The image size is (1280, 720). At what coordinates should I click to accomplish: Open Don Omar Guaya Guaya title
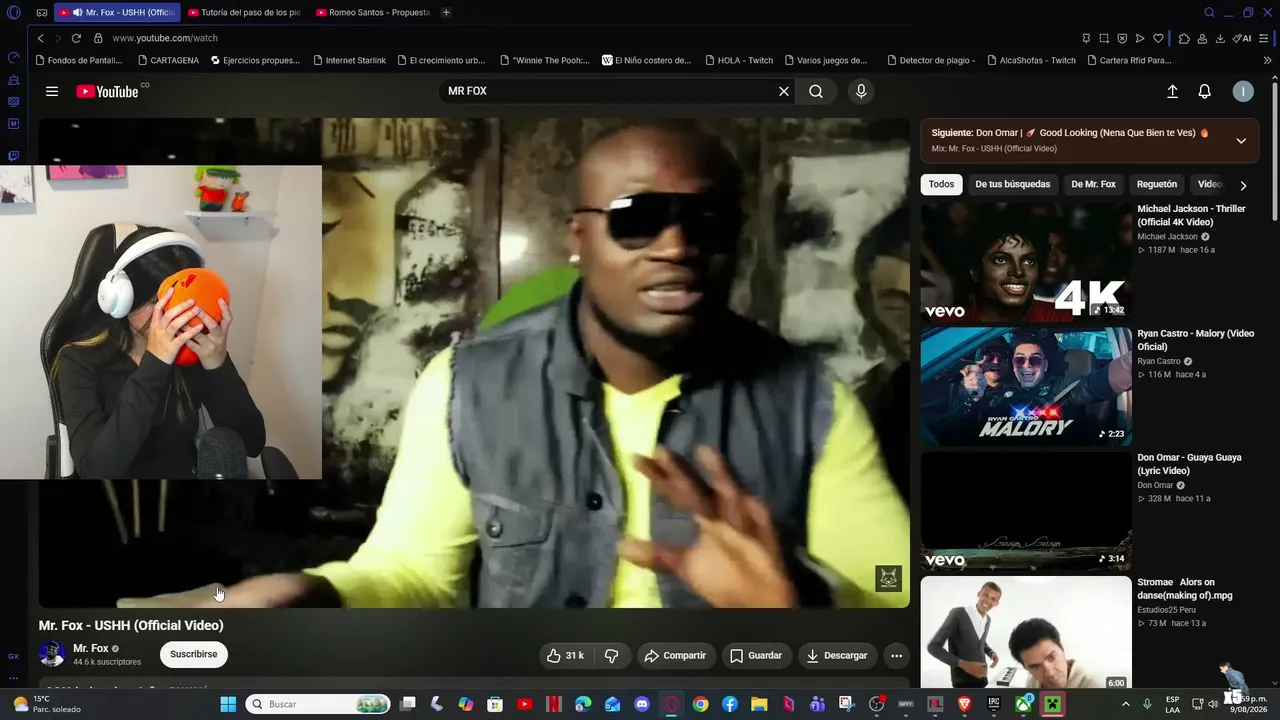pos(1189,464)
